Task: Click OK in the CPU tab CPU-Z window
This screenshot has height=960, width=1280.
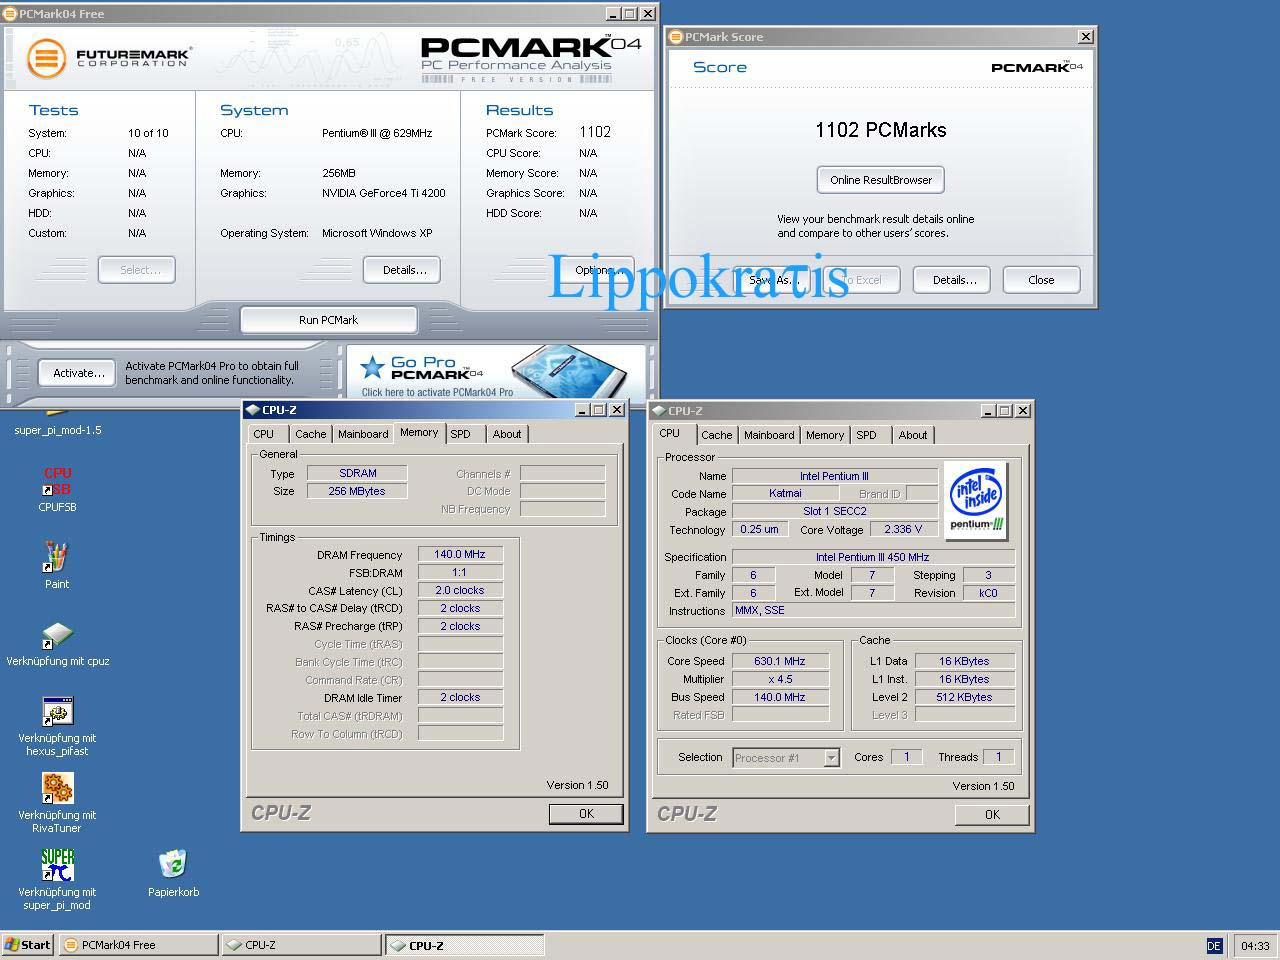Action: pyautogui.click(x=992, y=815)
